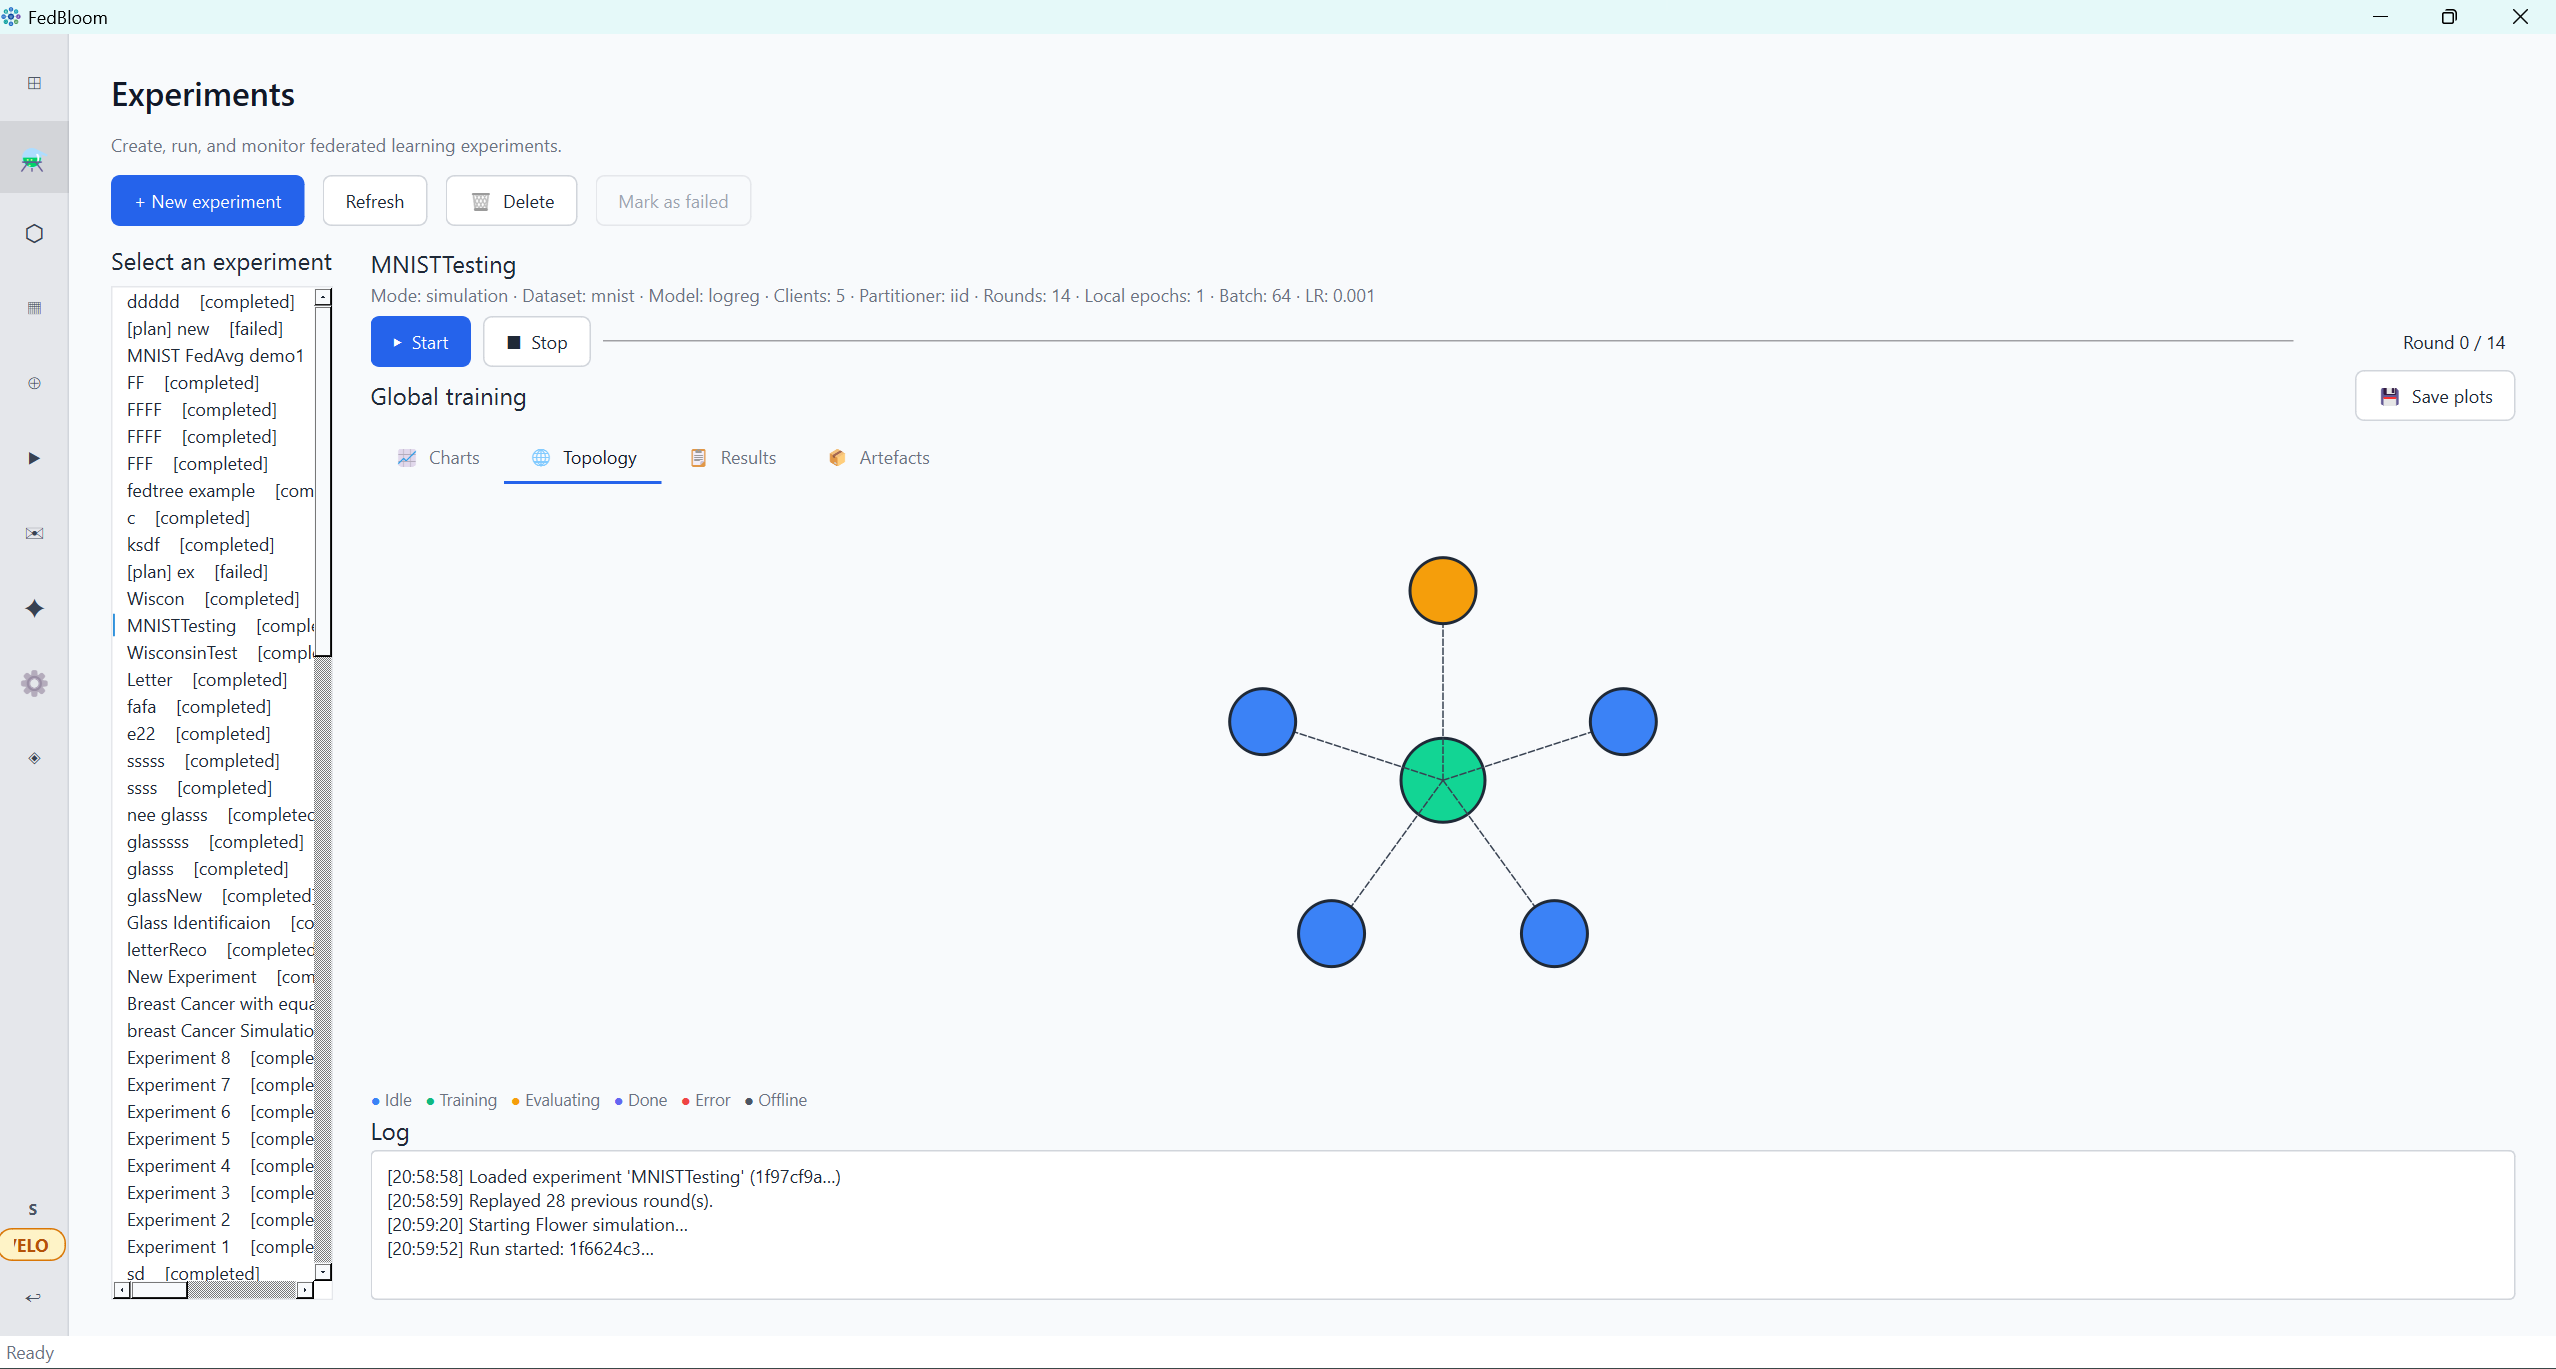The width and height of the screenshot is (2556, 1369).
Task: Click the 'Round 0 / 14' counter
Action: pyautogui.click(x=2454, y=342)
